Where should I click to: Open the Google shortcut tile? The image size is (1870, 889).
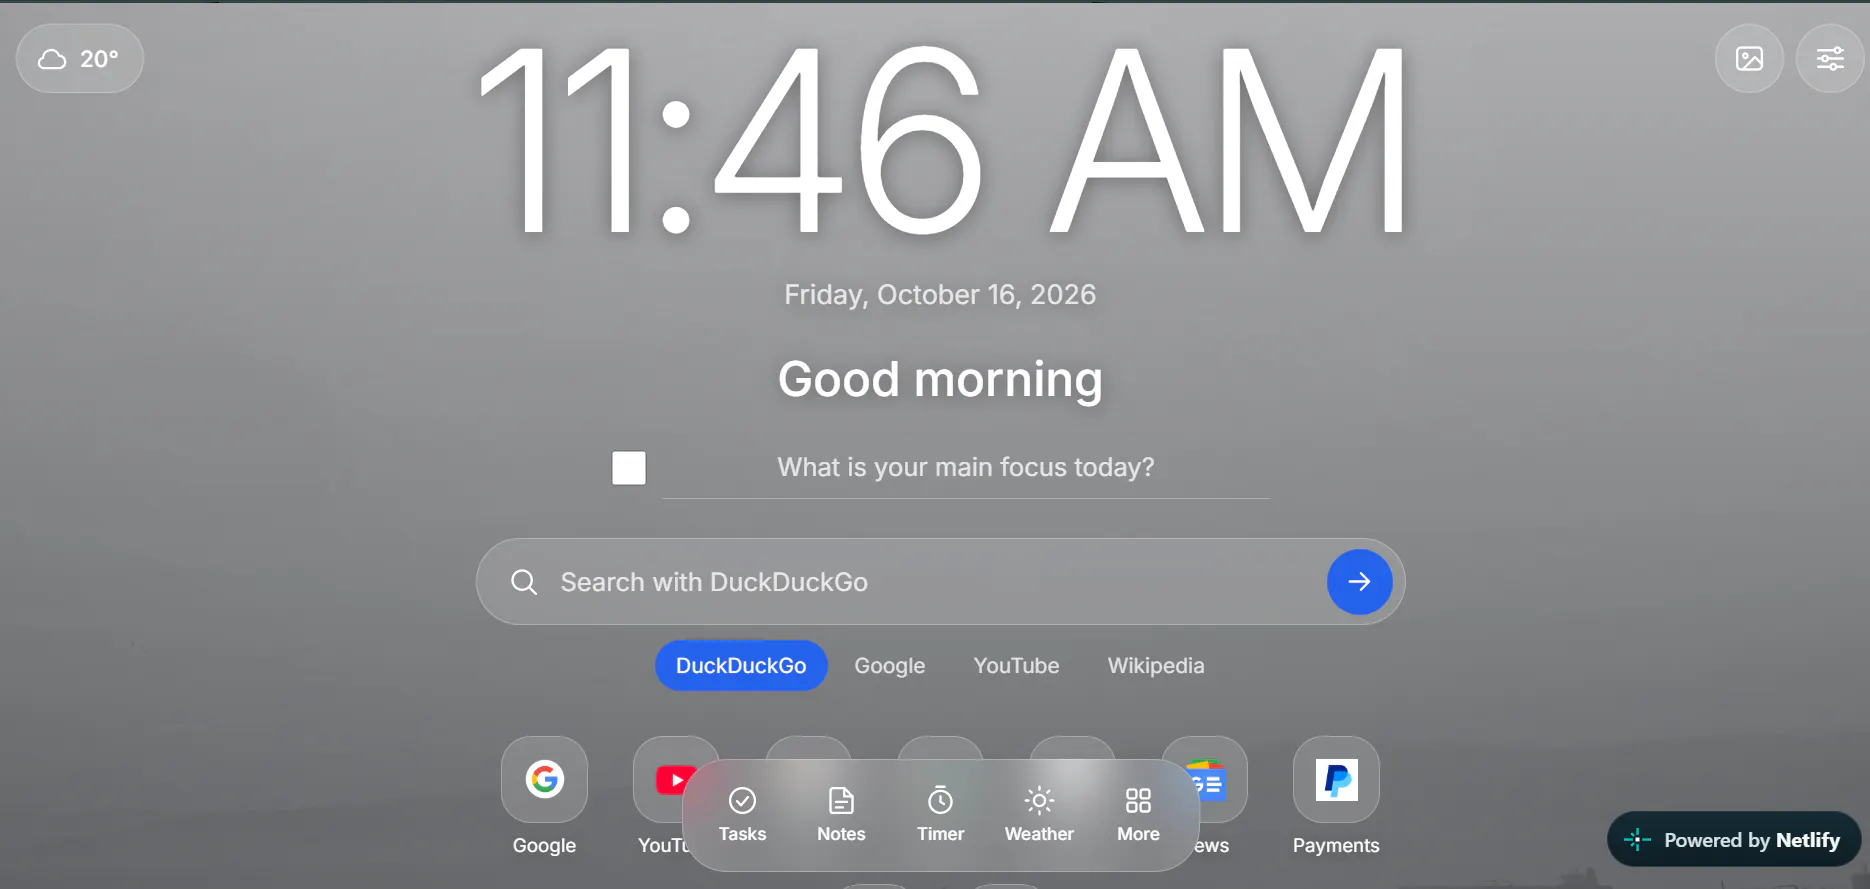pos(544,780)
